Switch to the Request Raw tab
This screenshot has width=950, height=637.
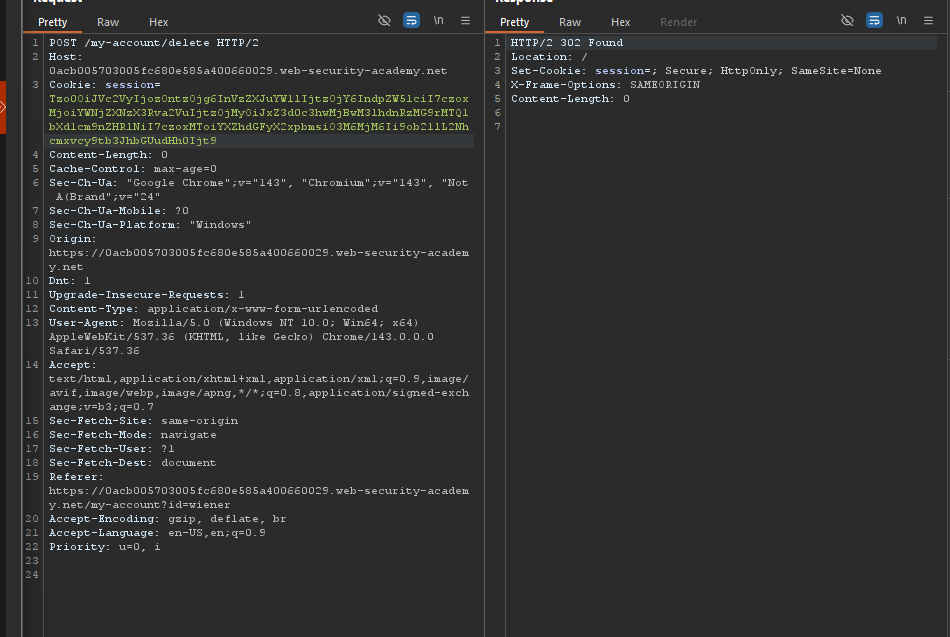click(108, 22)
